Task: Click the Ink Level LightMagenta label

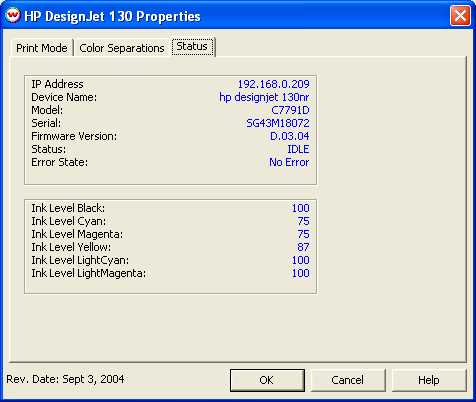Action: 88,273
